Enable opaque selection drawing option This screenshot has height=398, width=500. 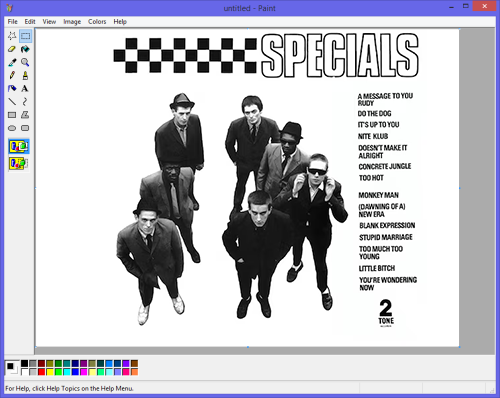point(19,146)
